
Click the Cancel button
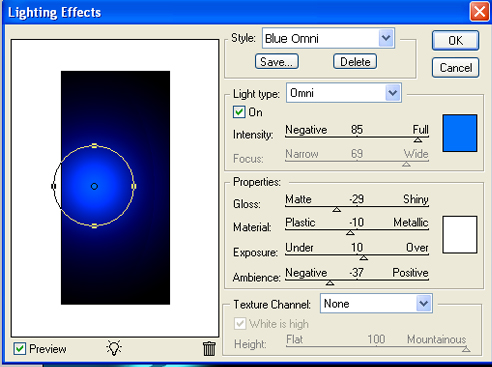pos(456,68)
